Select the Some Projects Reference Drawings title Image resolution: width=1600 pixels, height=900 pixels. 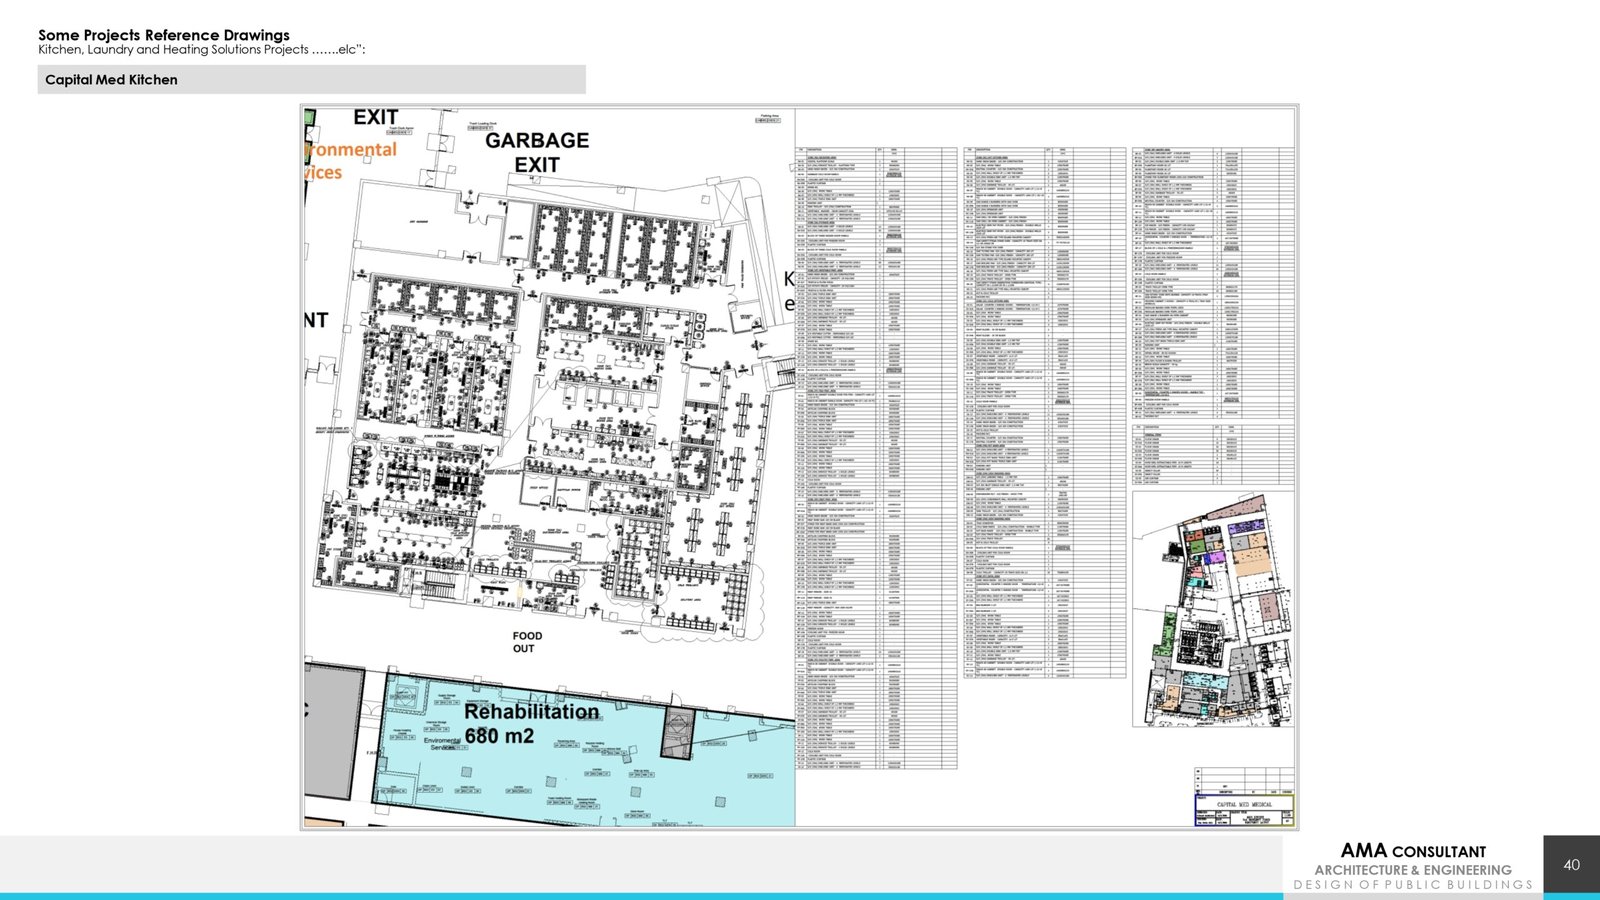(x=164, y=35)
